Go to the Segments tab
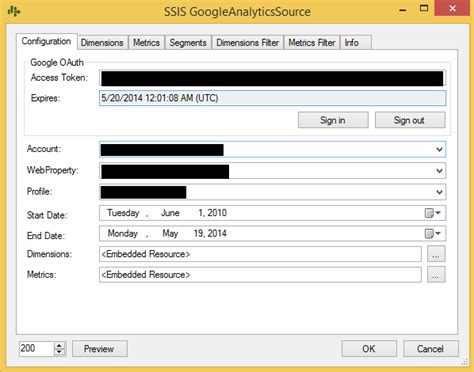 (188, 43)
